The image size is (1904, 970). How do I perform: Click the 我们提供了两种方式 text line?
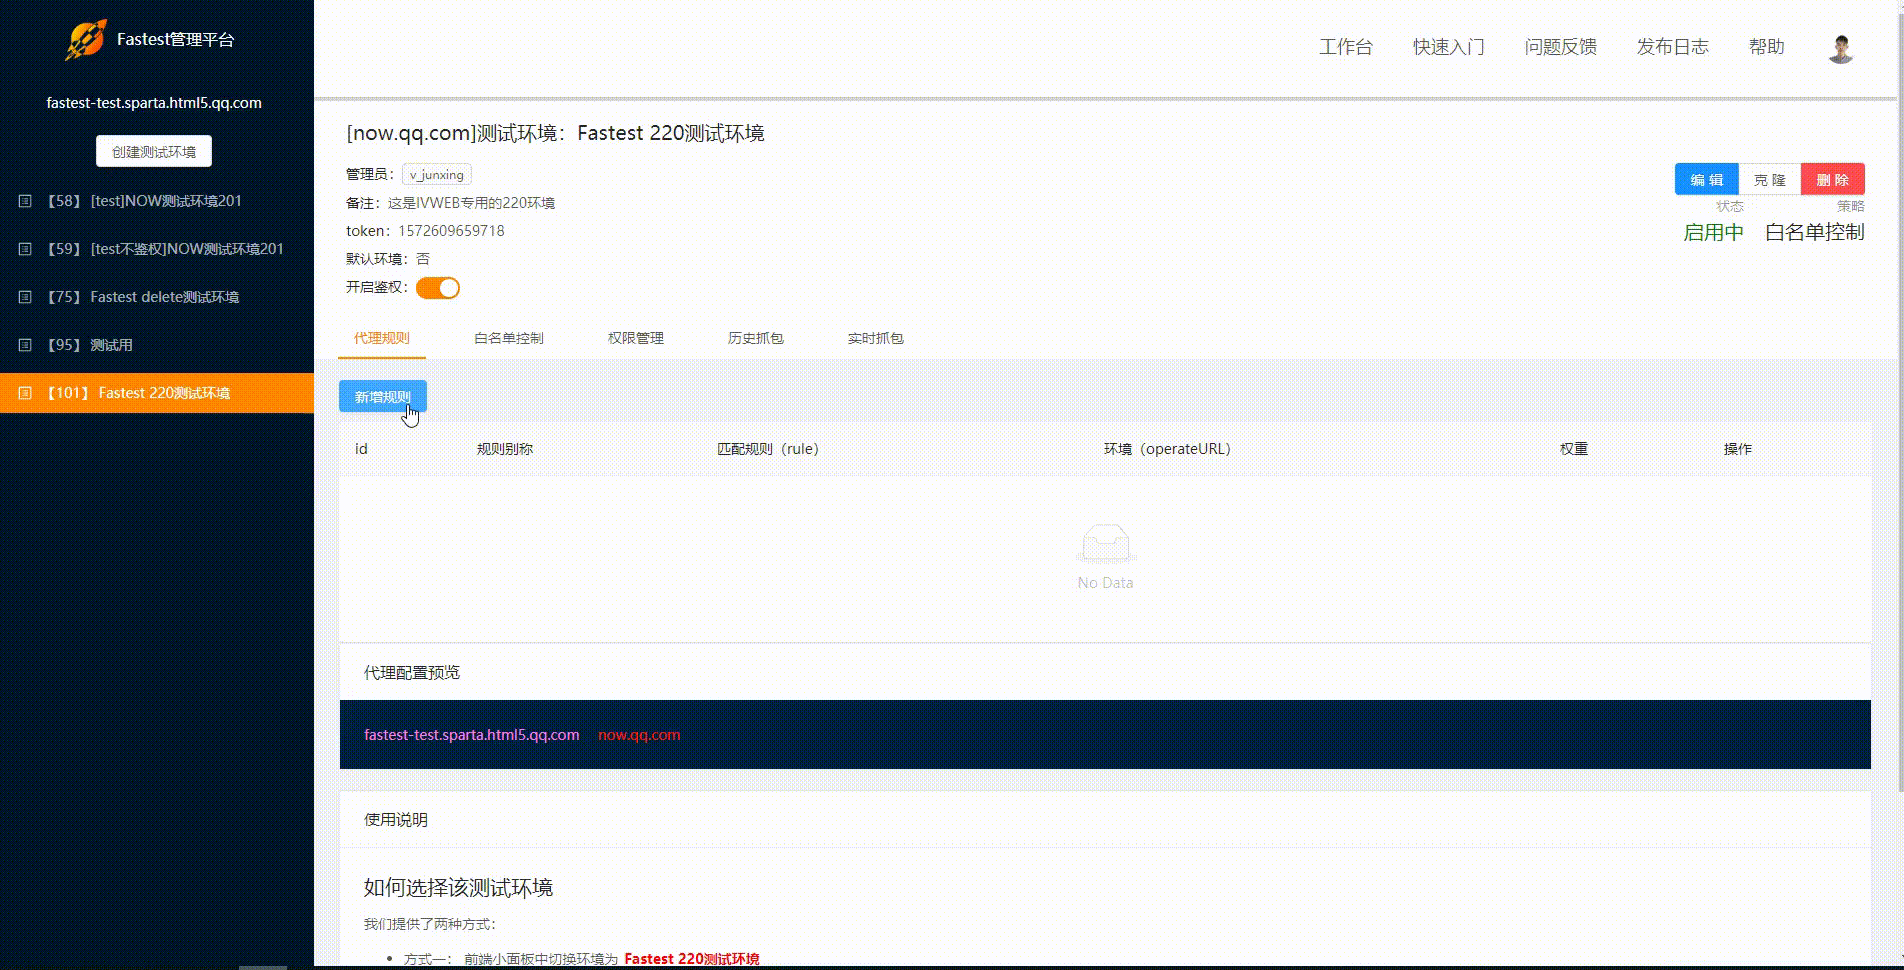pos(430,924)
